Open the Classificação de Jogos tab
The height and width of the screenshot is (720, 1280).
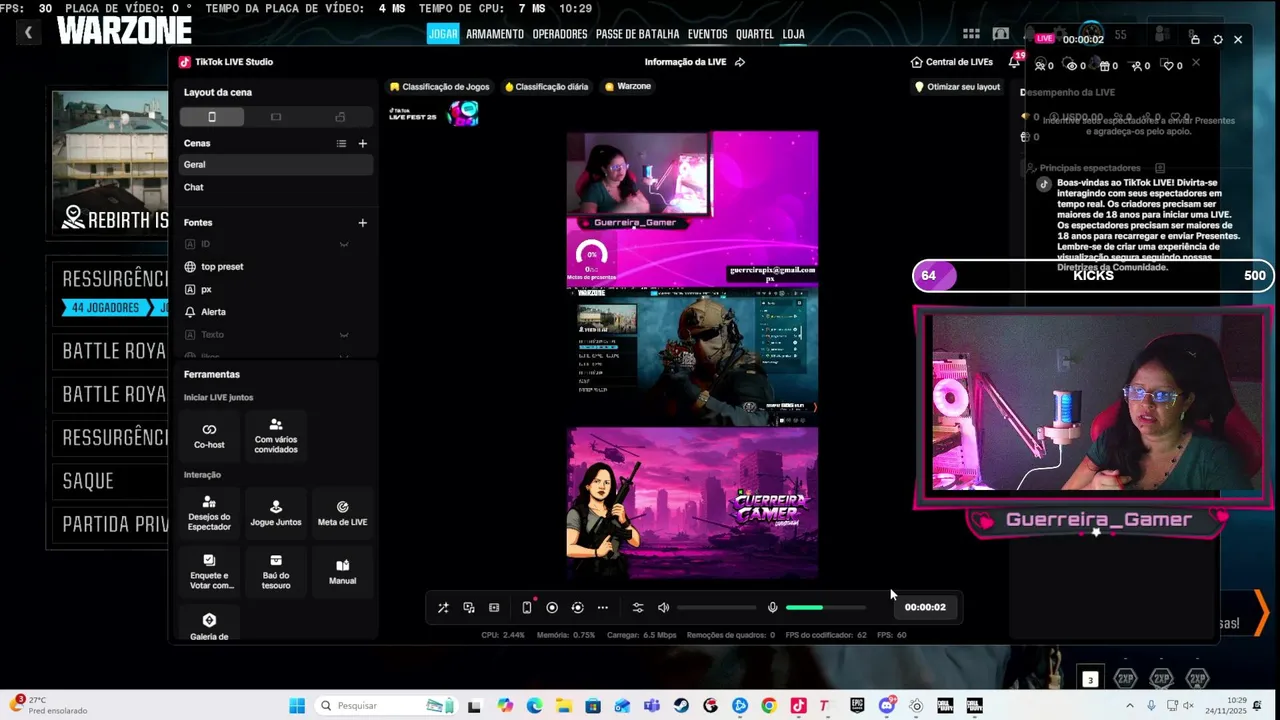(x=440, y=87)
